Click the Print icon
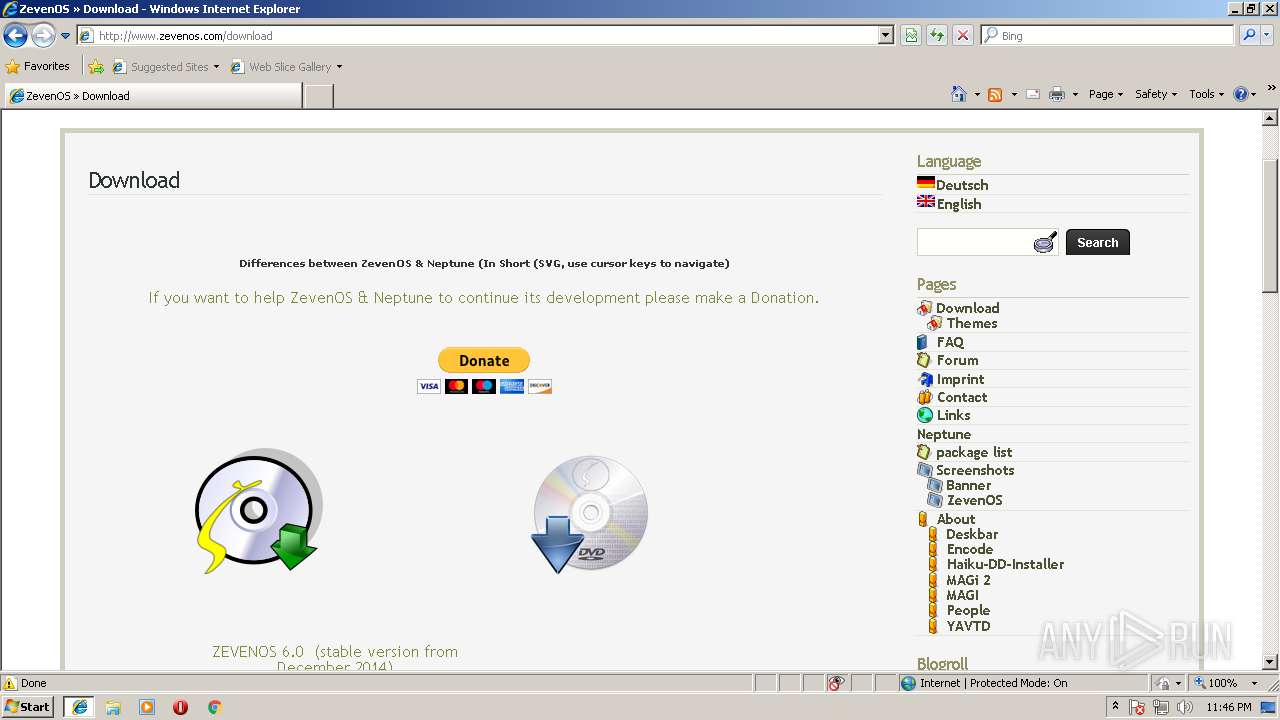Image resolution: width=1280 pixels, height=720 pixels. [x=1057, y=94]
